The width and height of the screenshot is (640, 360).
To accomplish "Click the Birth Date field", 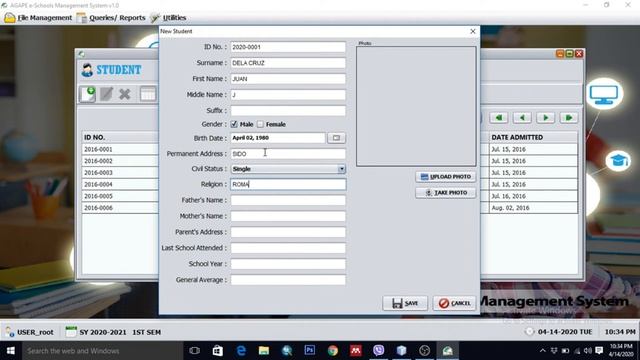I will 278,138.
